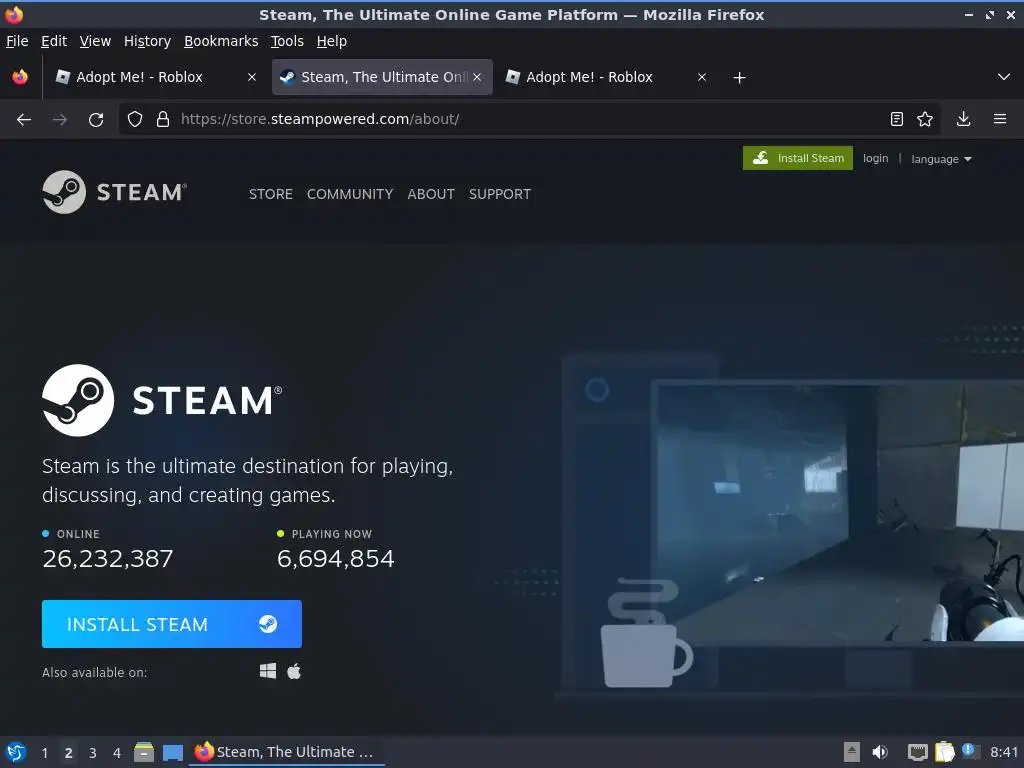Open the clipboard manager tray icon
Viewport: 1024px width, 768px height.
945,752
